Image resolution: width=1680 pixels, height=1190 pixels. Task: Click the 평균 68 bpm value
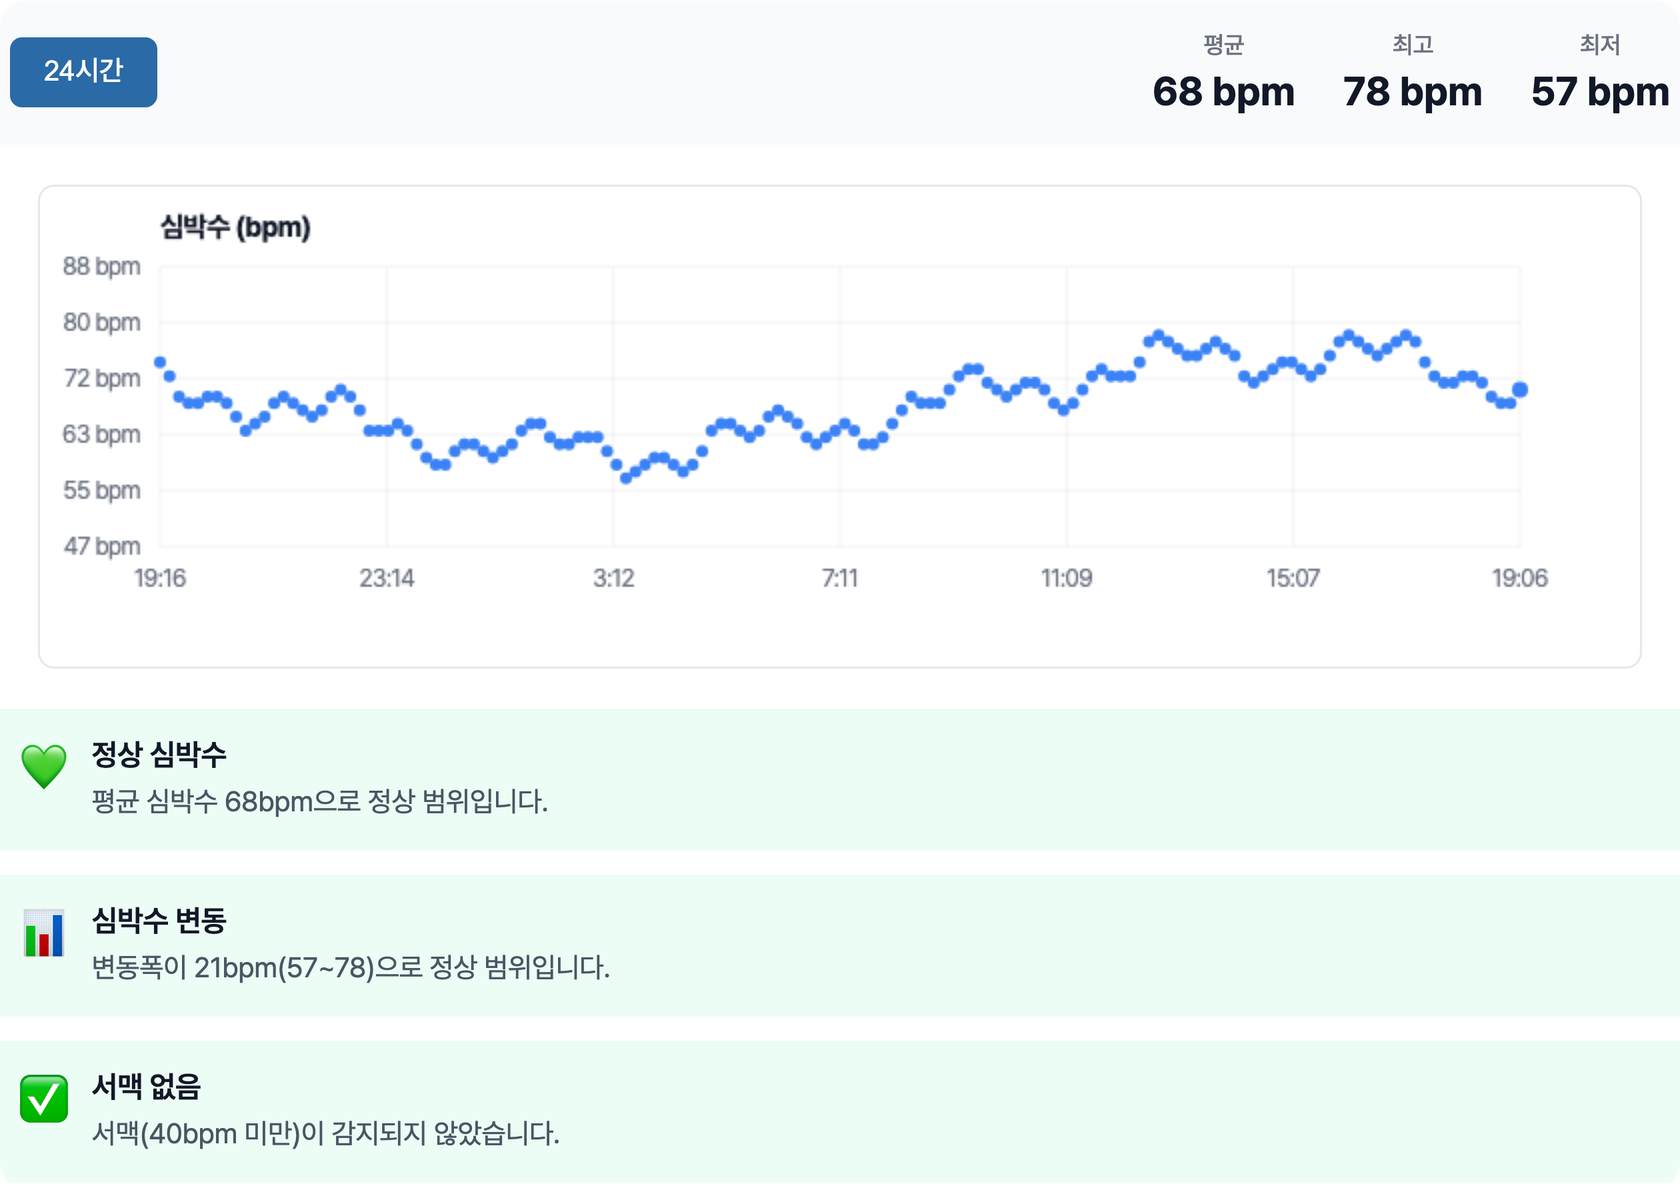click(1223, 92)
